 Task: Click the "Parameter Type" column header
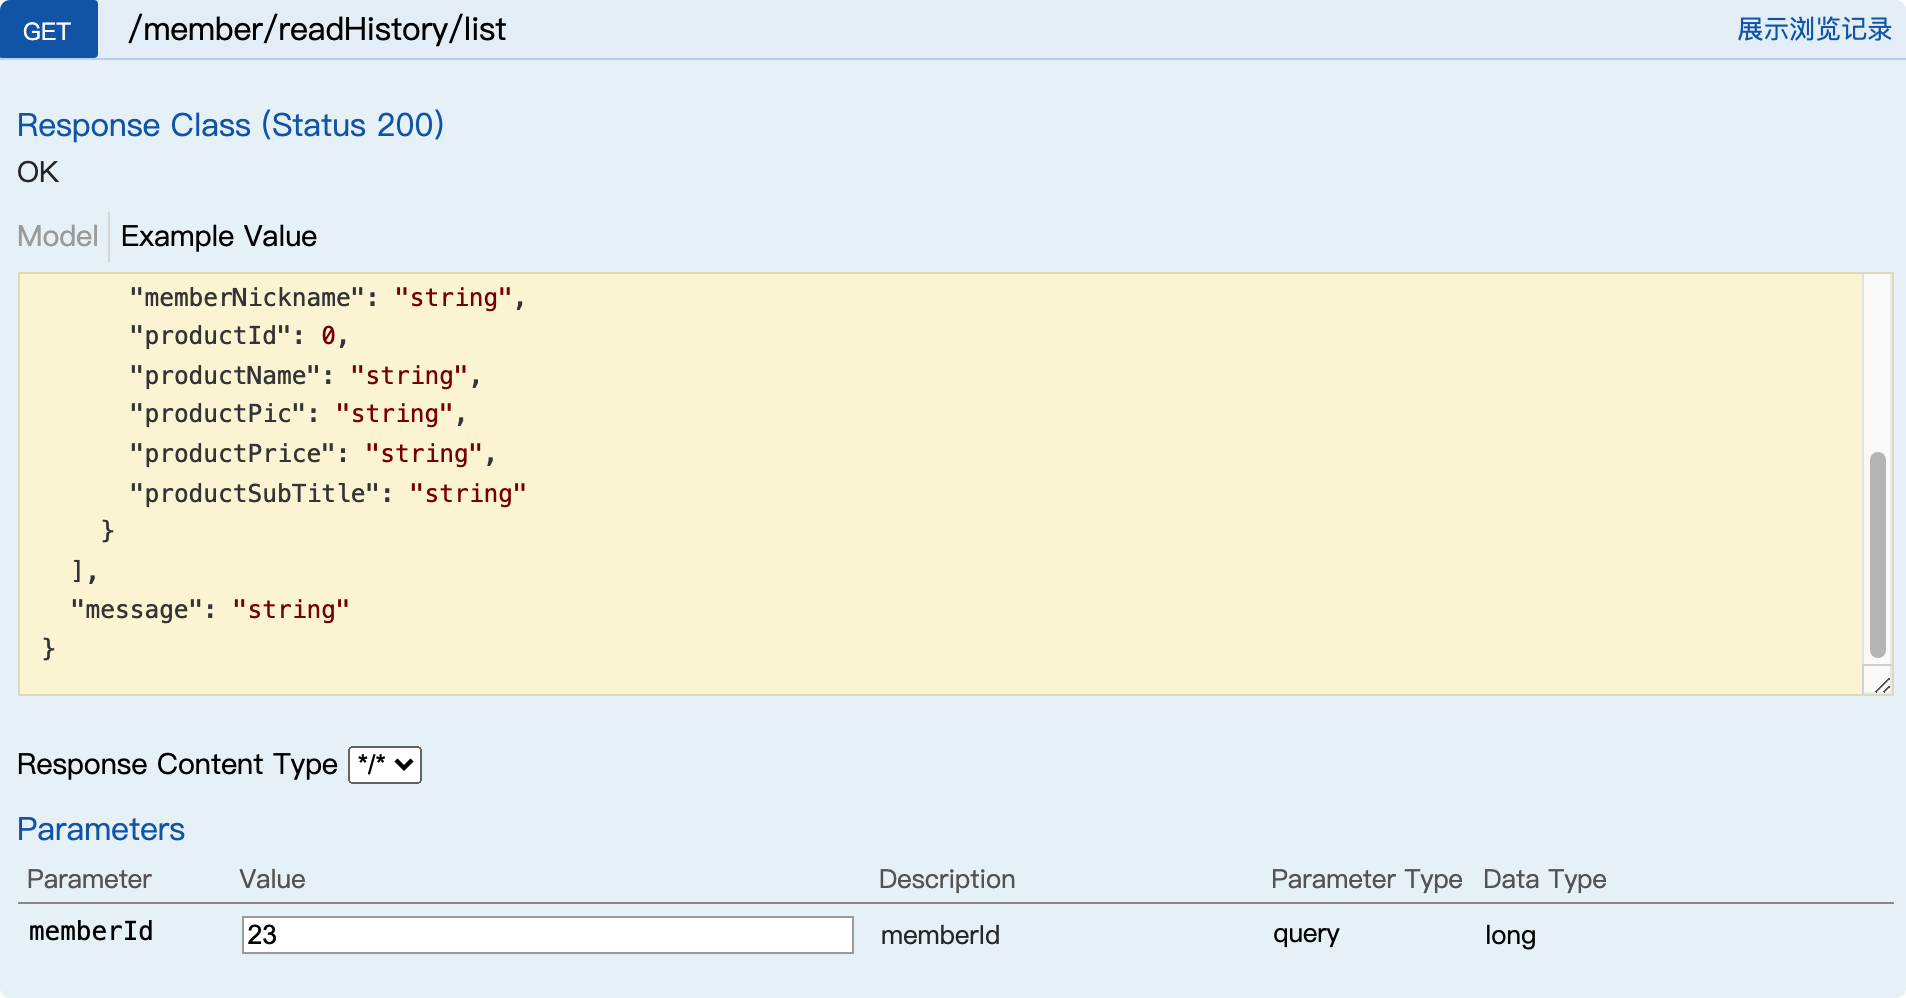[1366, 879]
